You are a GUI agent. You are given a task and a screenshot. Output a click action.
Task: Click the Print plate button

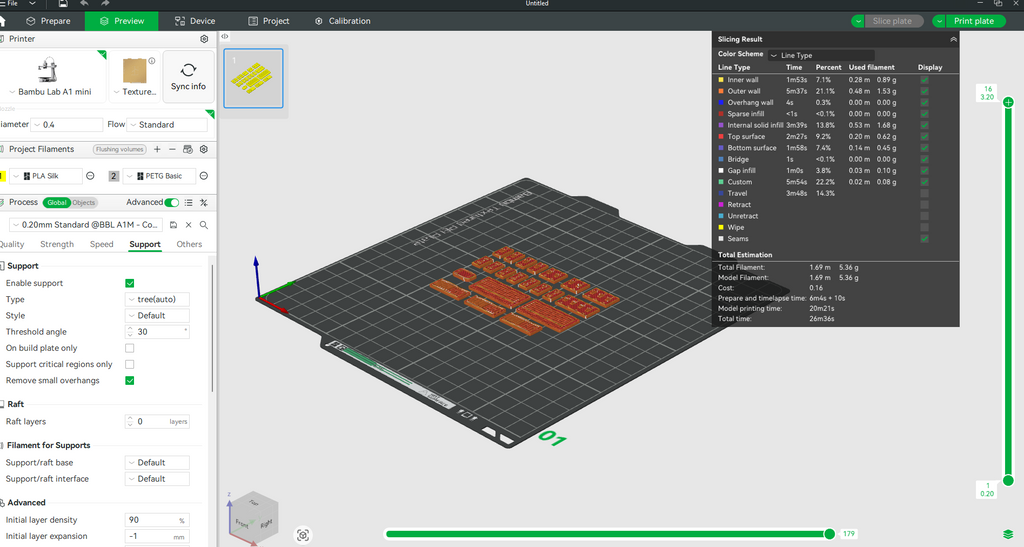[x=973, y=21]
